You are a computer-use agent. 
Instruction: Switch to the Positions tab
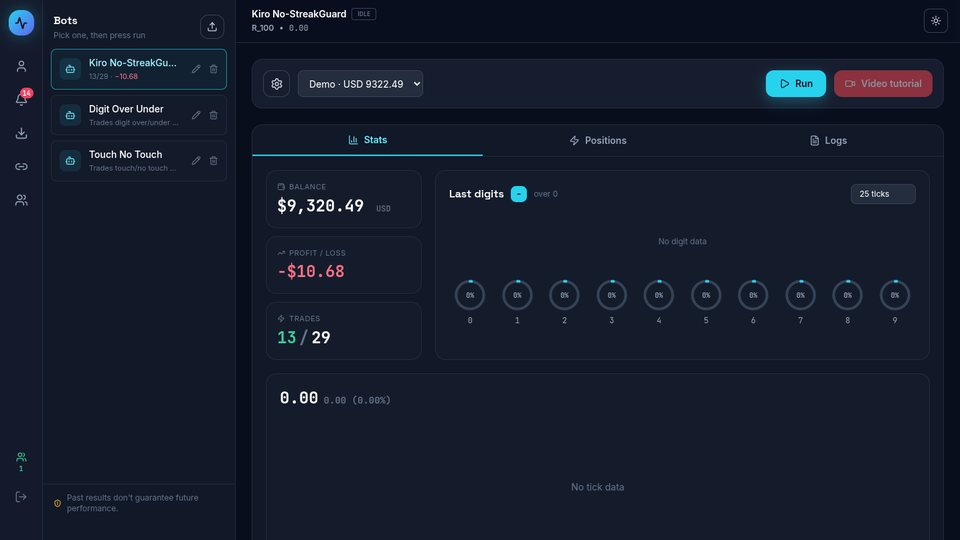[598, 141]
